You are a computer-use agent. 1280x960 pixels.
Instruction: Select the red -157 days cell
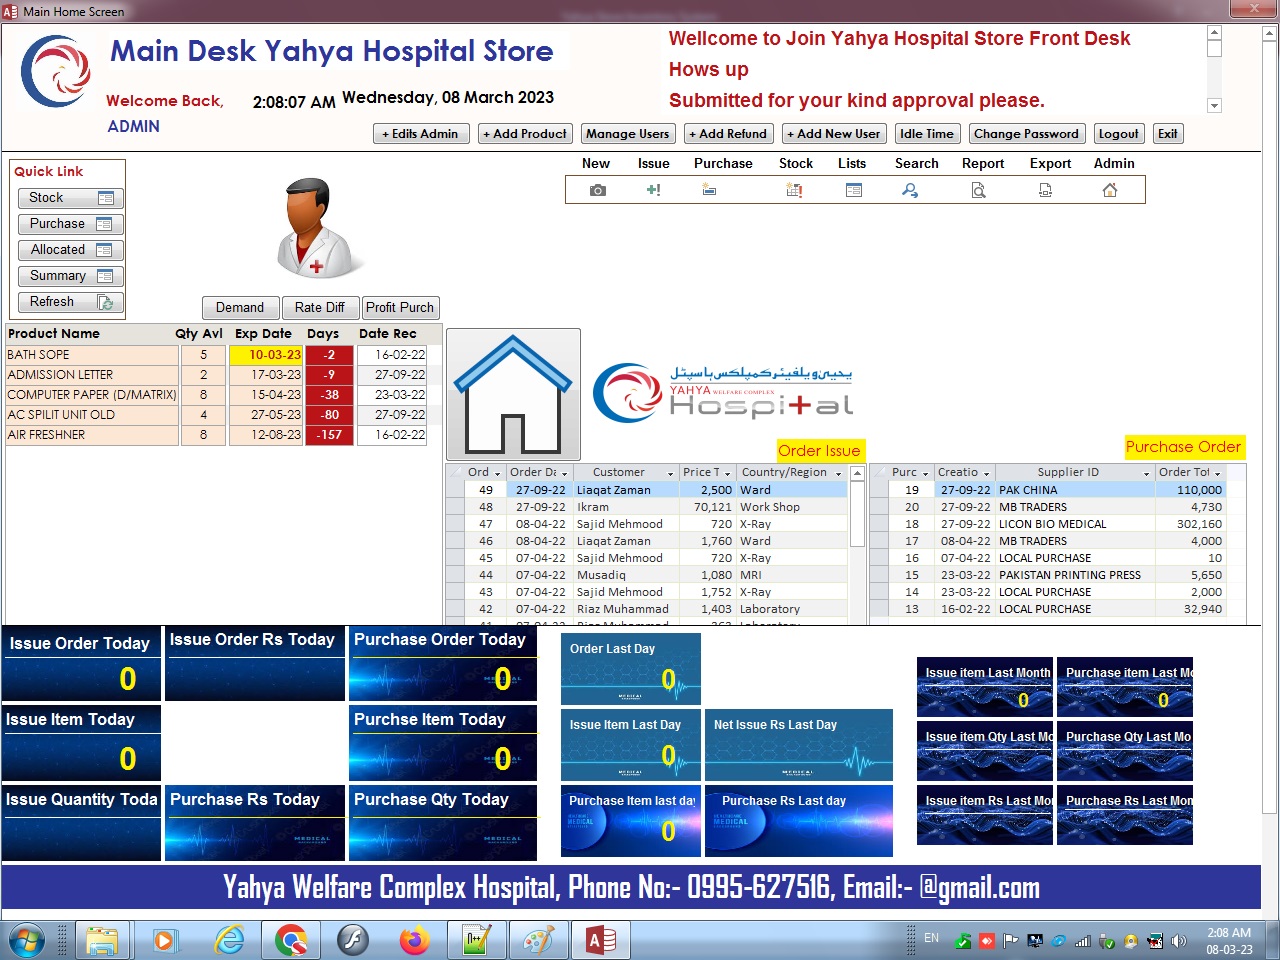coord(329,435)
